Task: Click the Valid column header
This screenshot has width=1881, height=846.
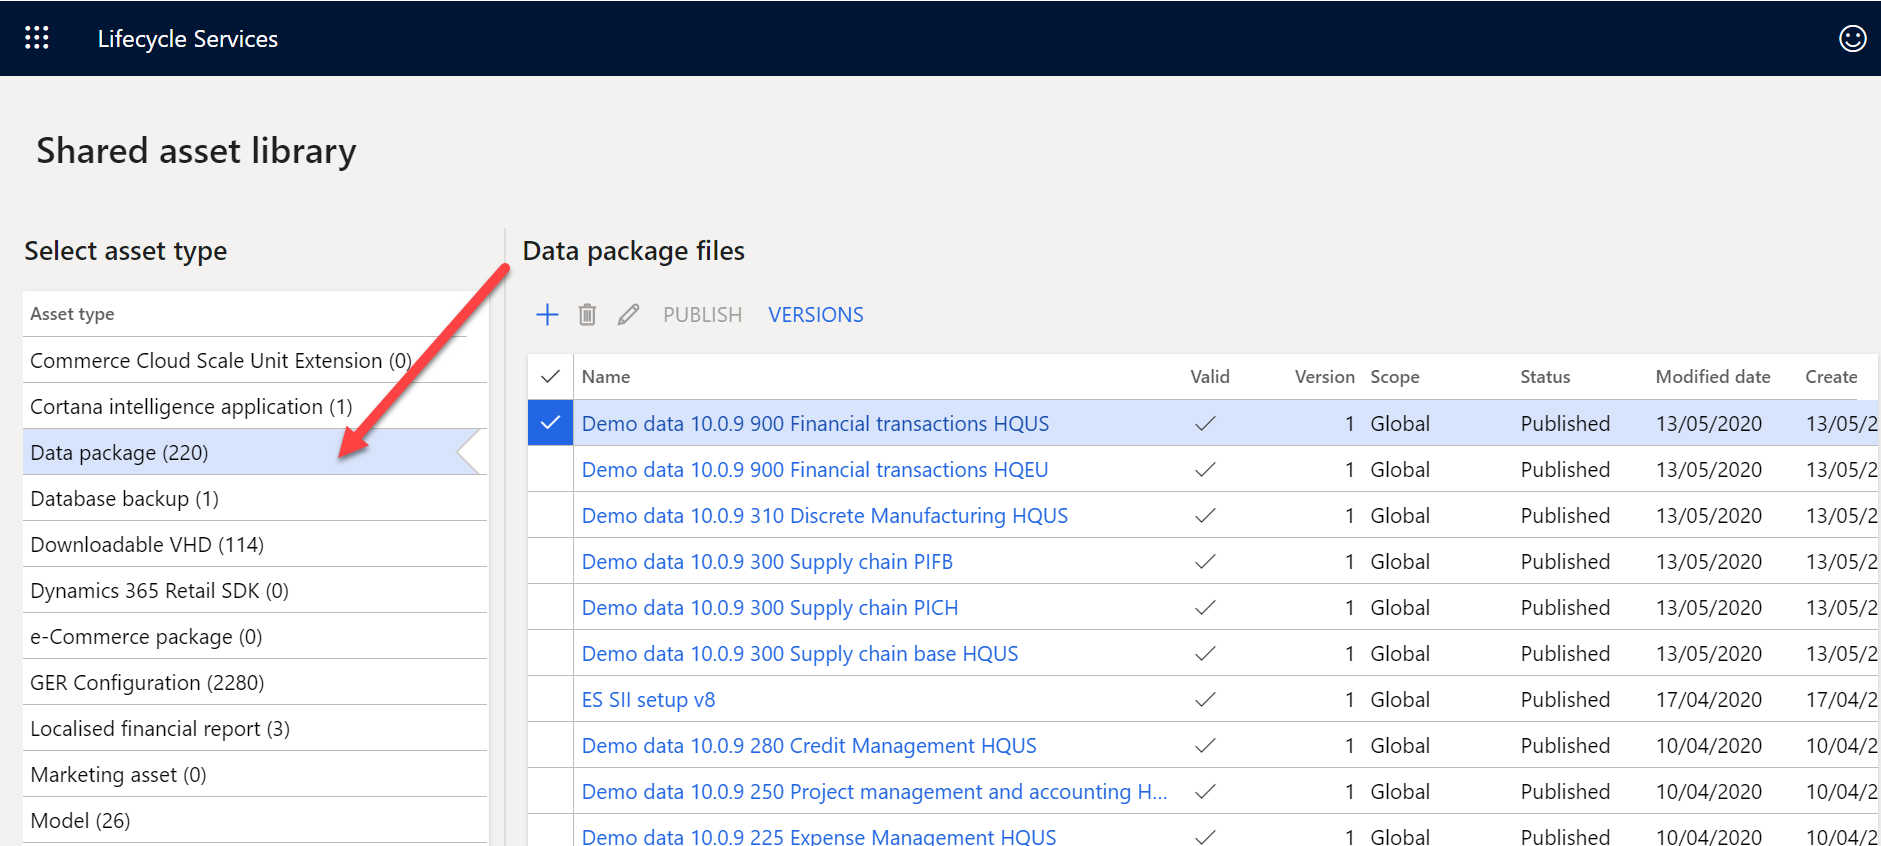Action: (1210, 377)
